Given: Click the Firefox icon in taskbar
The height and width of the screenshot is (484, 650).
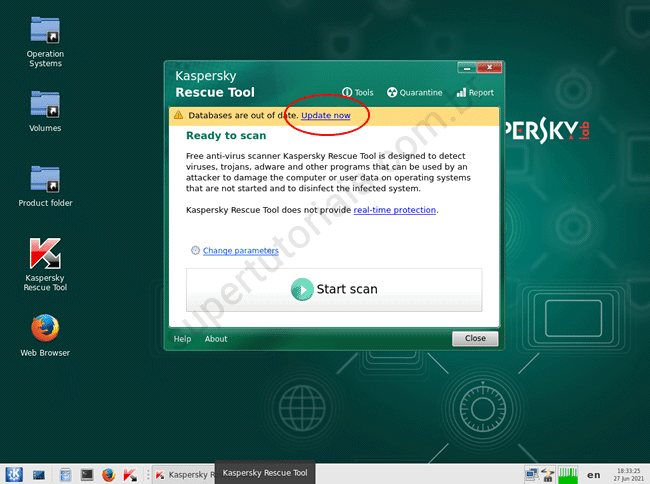Looking at the screenshot, I should [108, 474].
